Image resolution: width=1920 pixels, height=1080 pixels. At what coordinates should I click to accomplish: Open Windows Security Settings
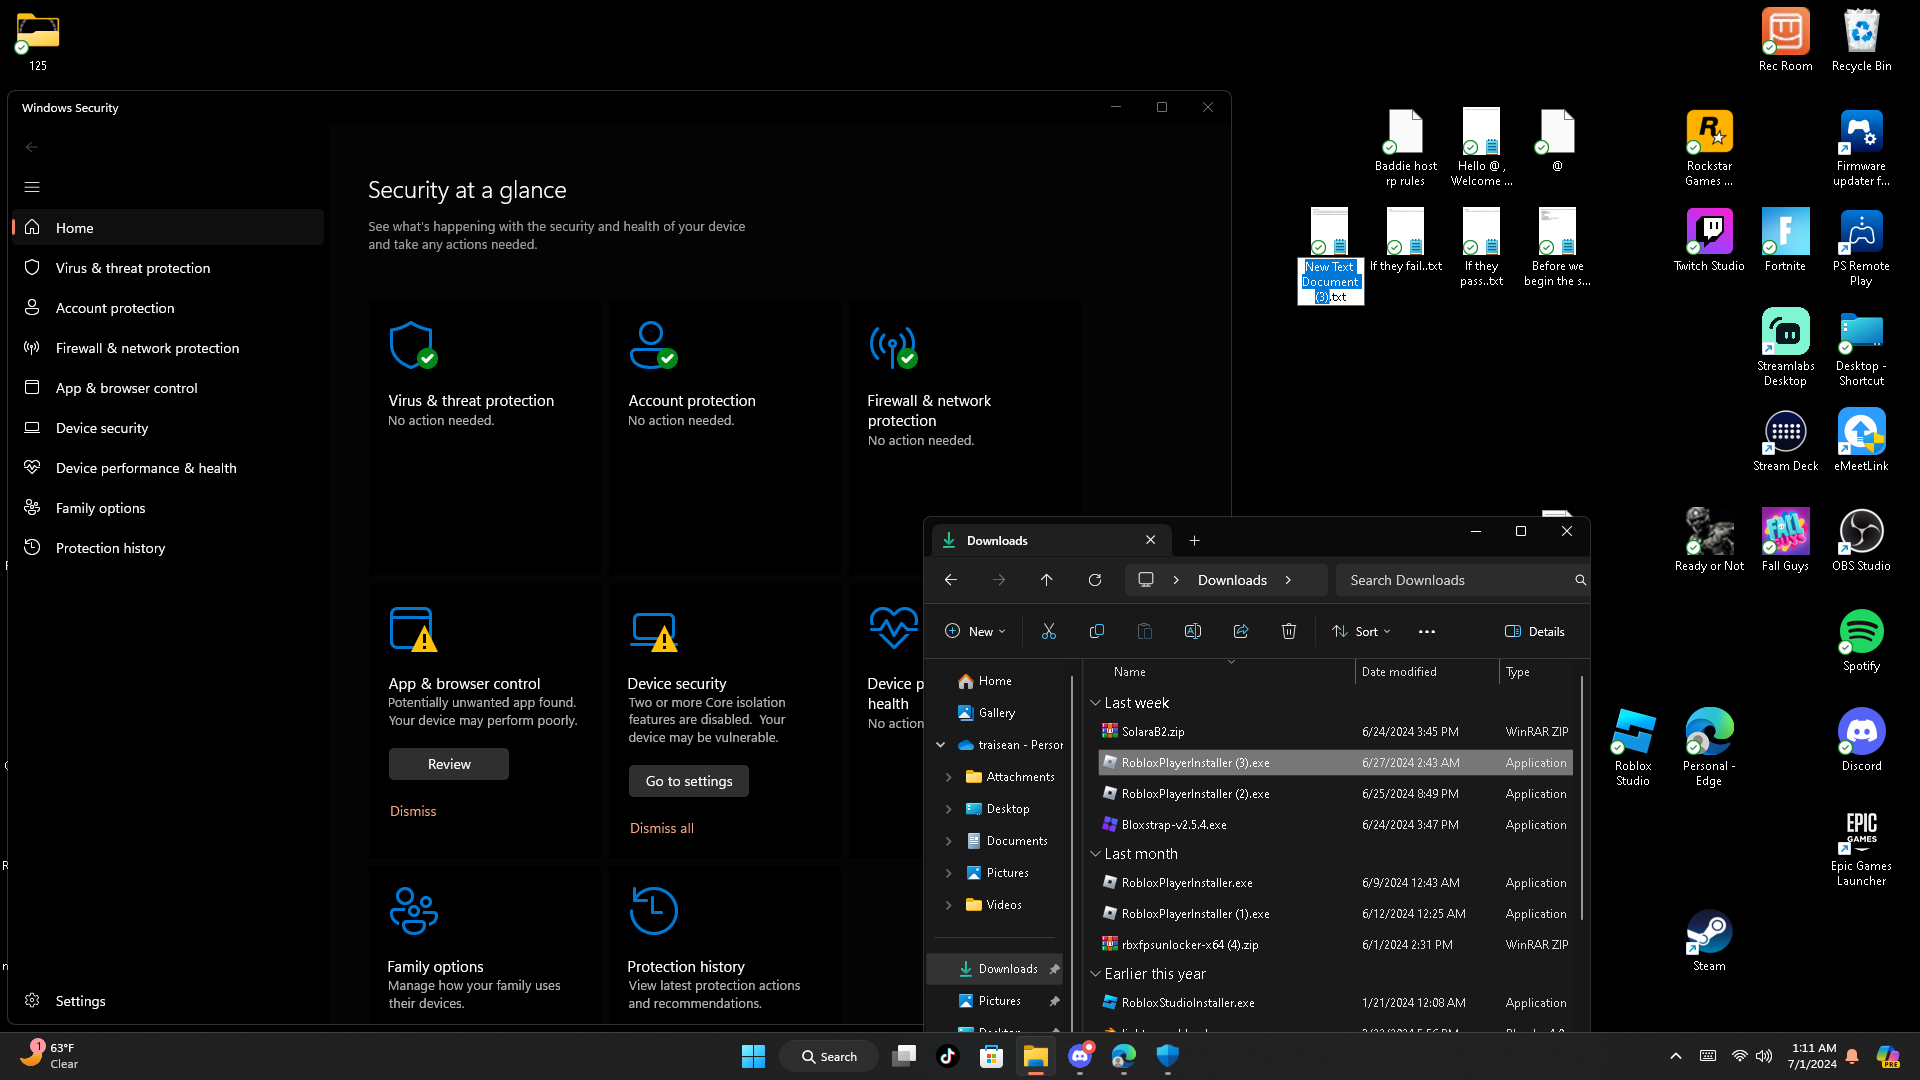point(168,1001)
